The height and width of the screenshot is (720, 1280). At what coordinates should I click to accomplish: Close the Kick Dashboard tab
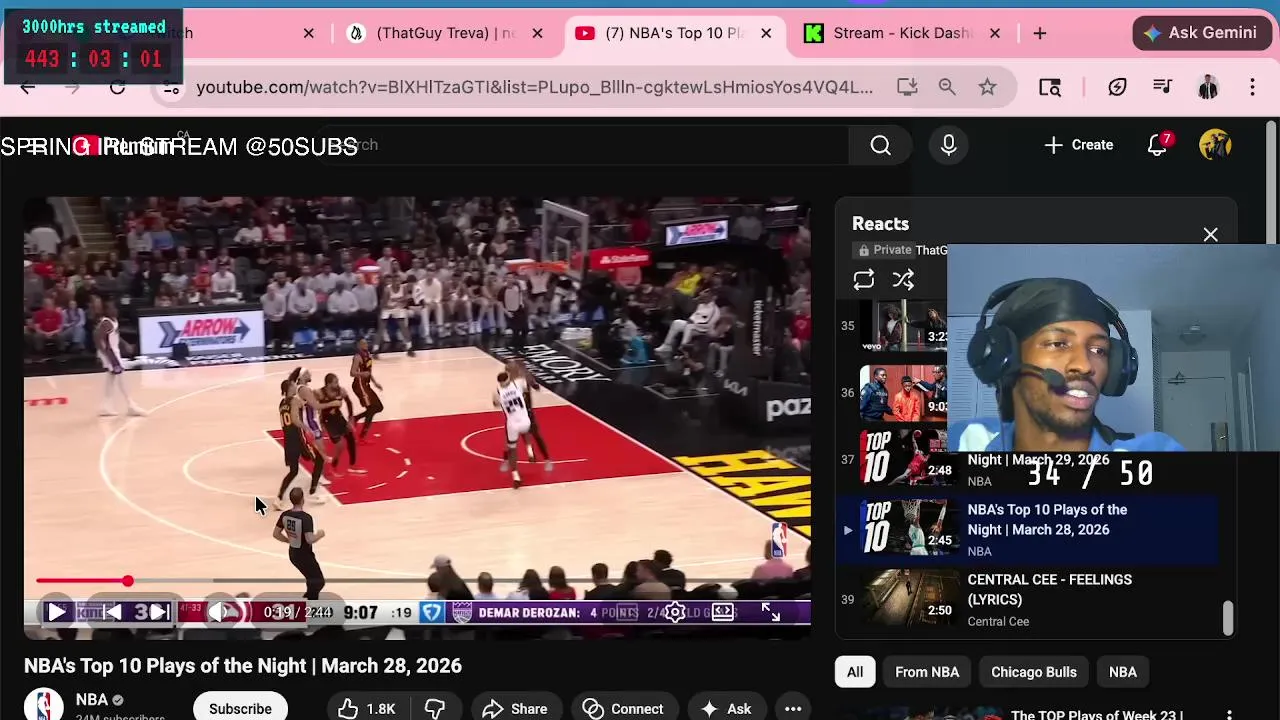[x=995, y=33]
